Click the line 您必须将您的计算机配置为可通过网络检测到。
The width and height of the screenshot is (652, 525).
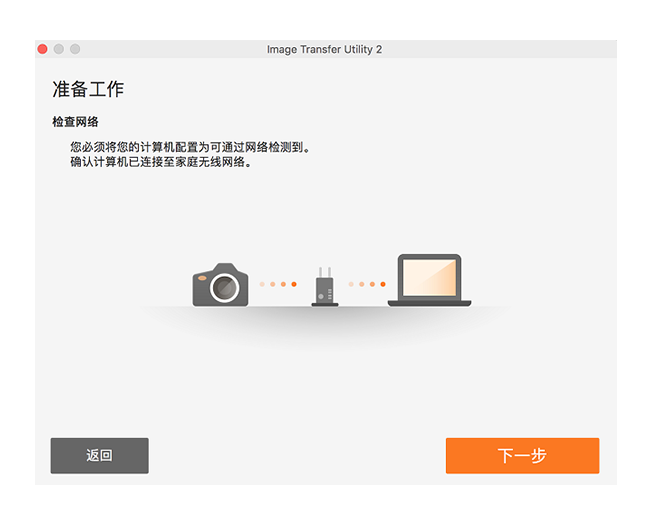190,147
